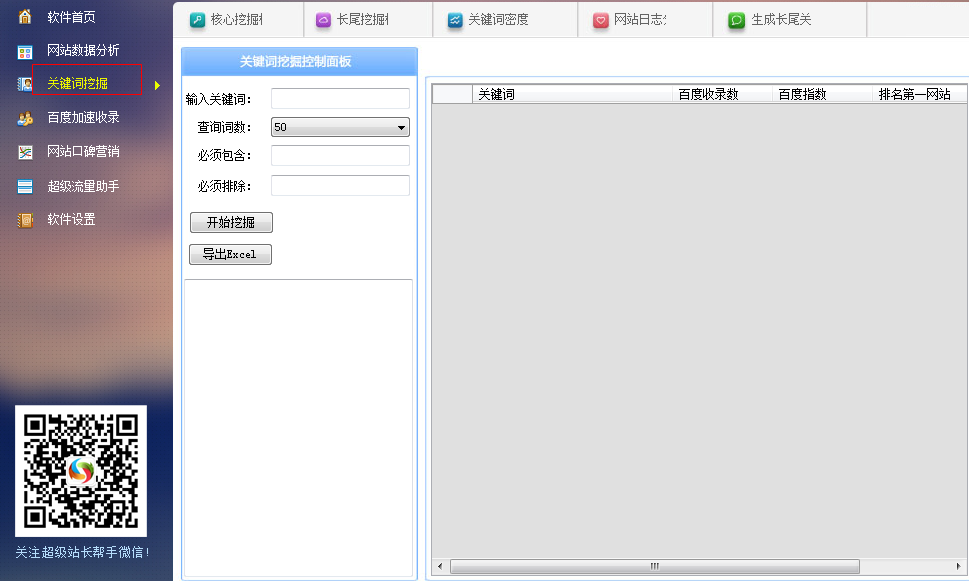The height and width of the screenshot is (581, 969).
Task: Switch to the 关键词密度 tab
Action: 506,20
